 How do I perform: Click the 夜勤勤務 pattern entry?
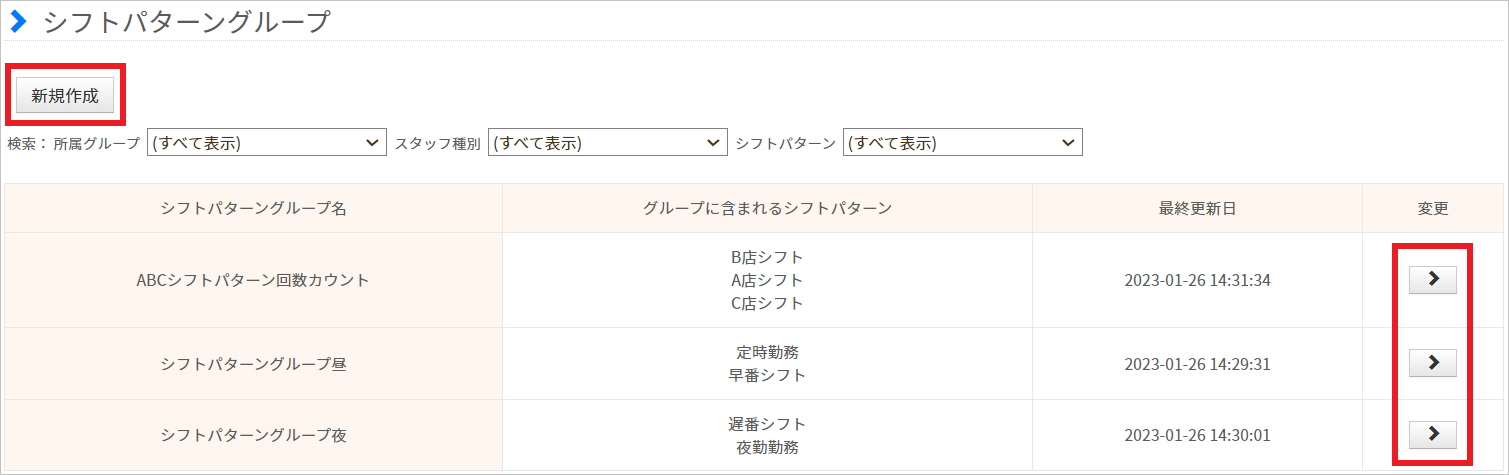(x=767, y=447)
